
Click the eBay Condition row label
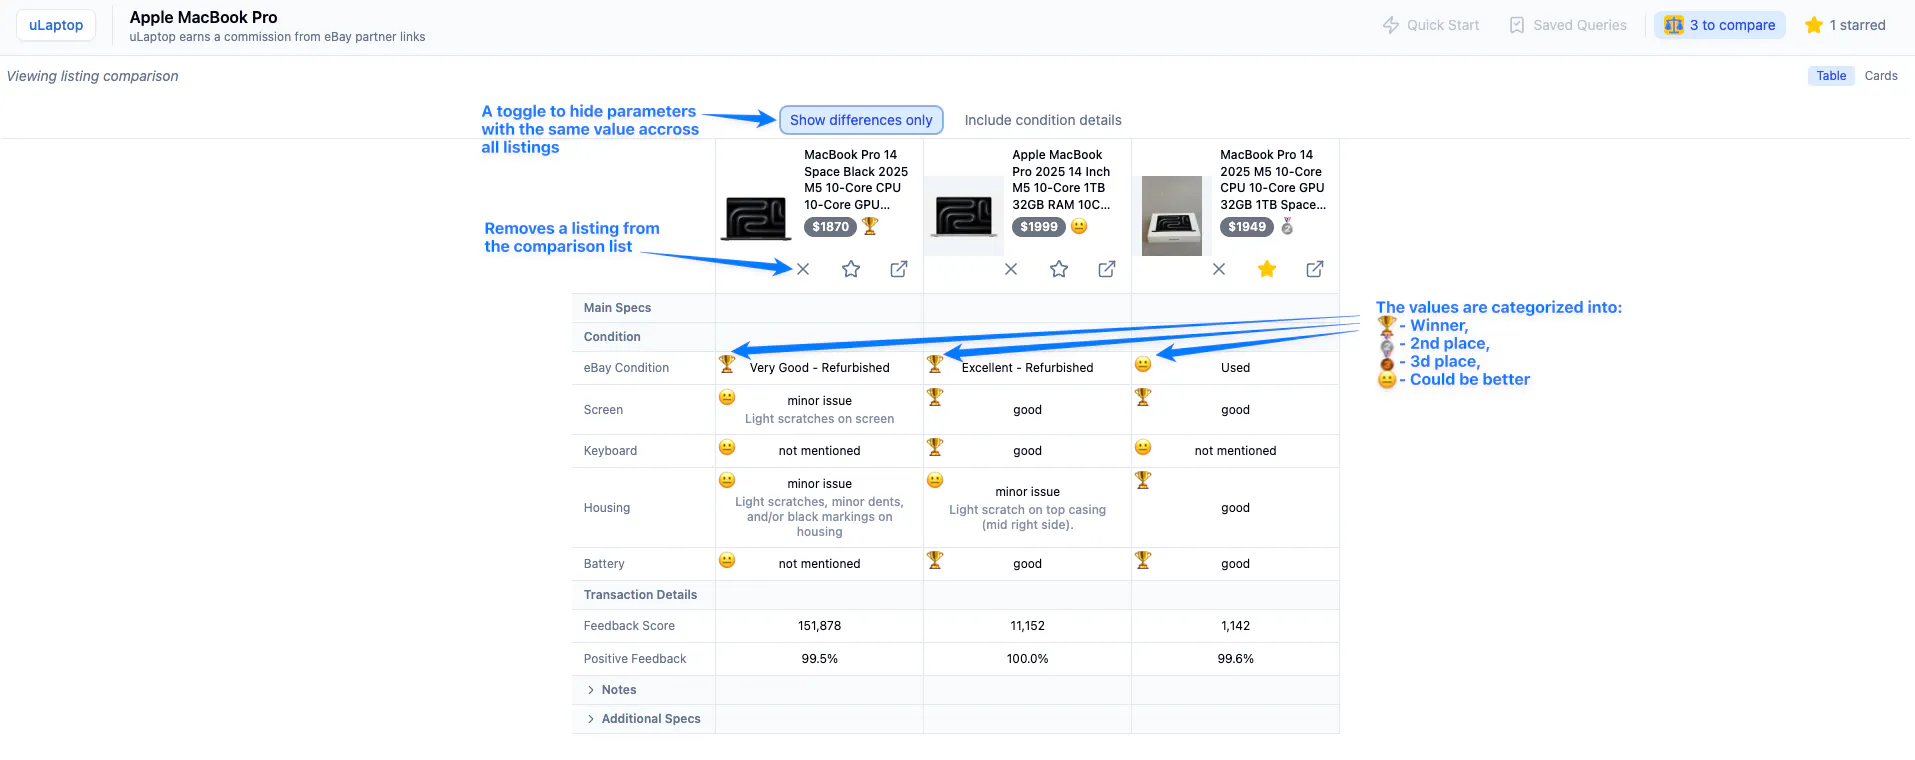626,368
